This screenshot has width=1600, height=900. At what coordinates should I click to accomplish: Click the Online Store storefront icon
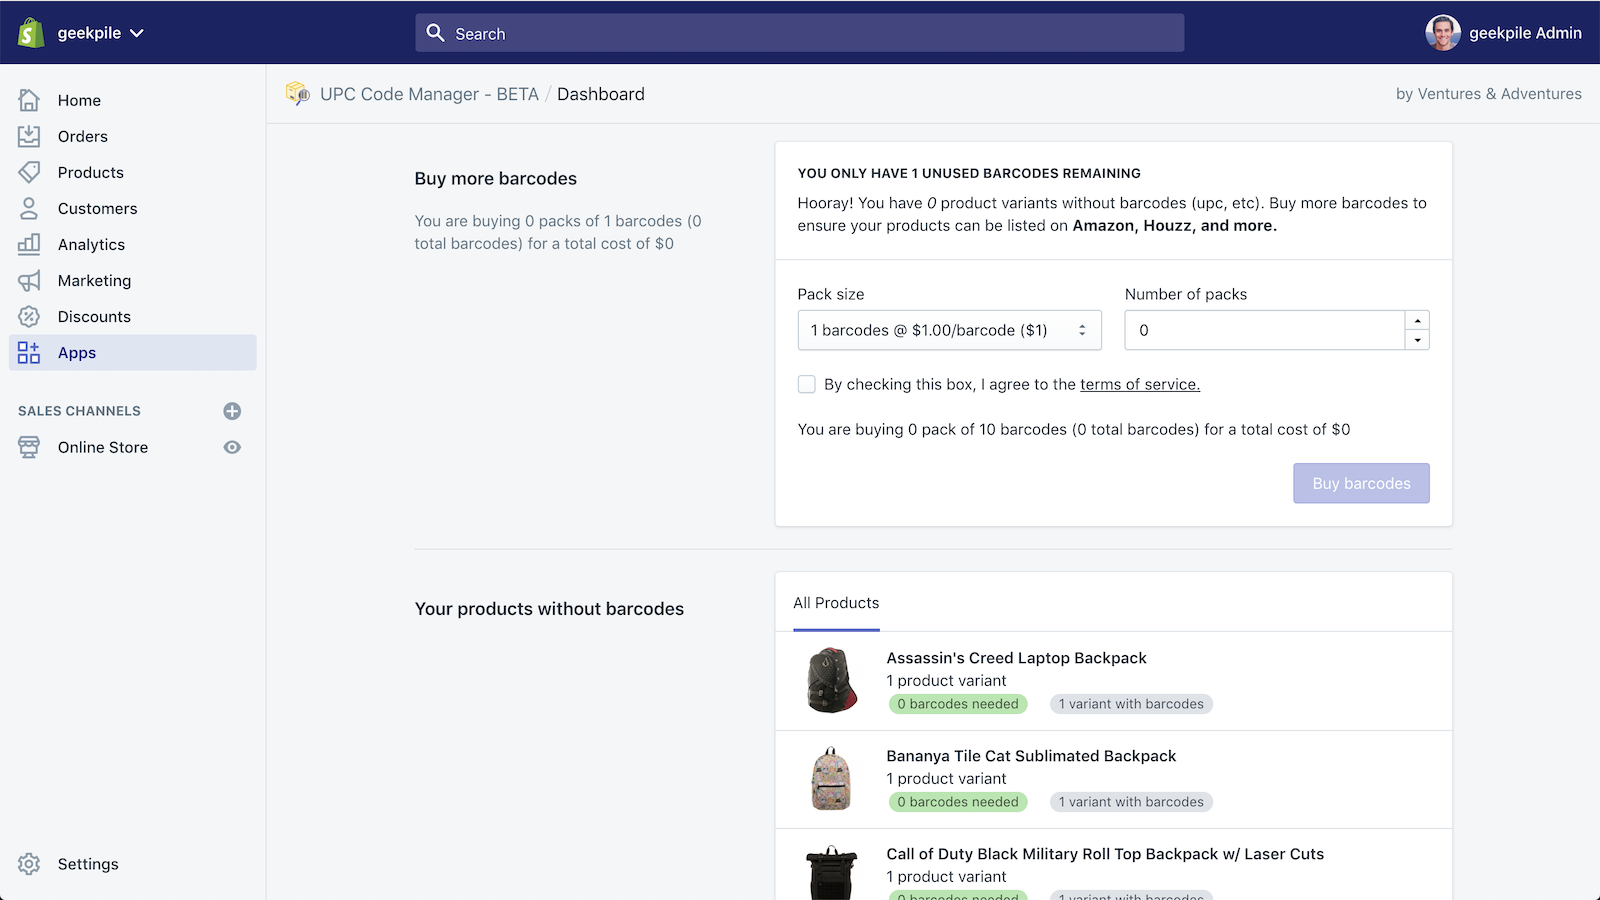coord(29,447)
